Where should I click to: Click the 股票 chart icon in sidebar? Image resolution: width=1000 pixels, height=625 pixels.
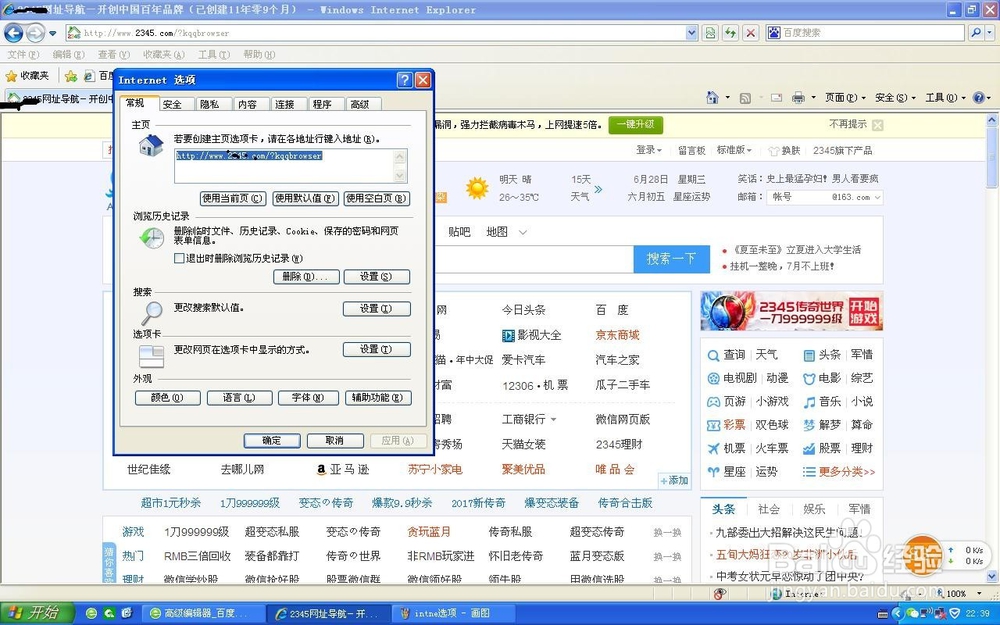(x=809, y=449)
